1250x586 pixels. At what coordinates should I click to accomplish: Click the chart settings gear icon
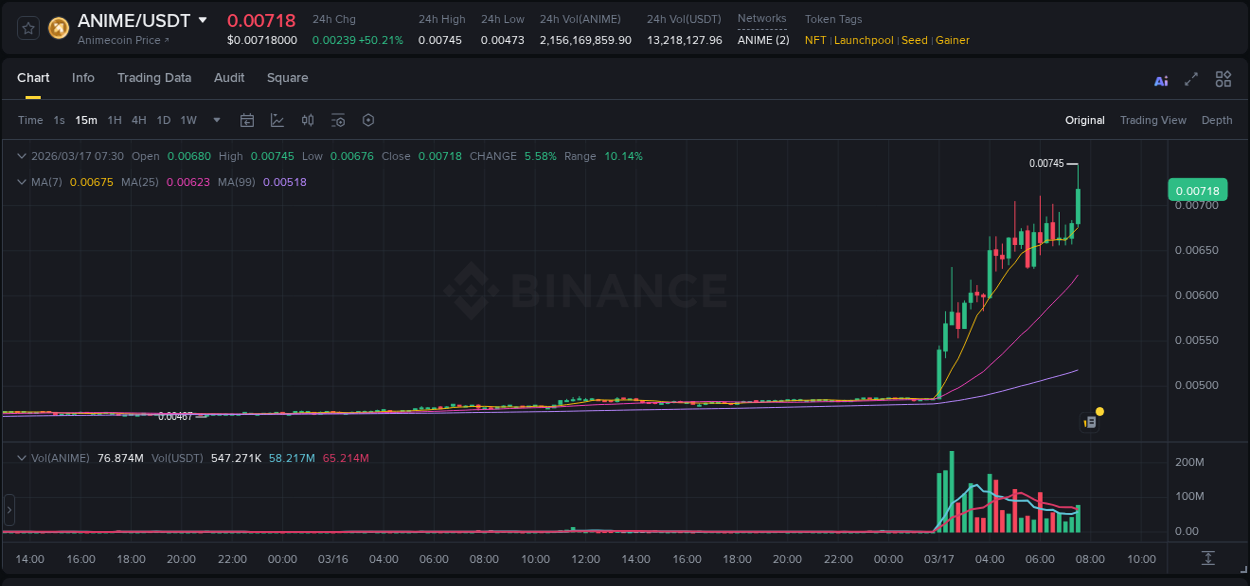[x=368, y=120]
